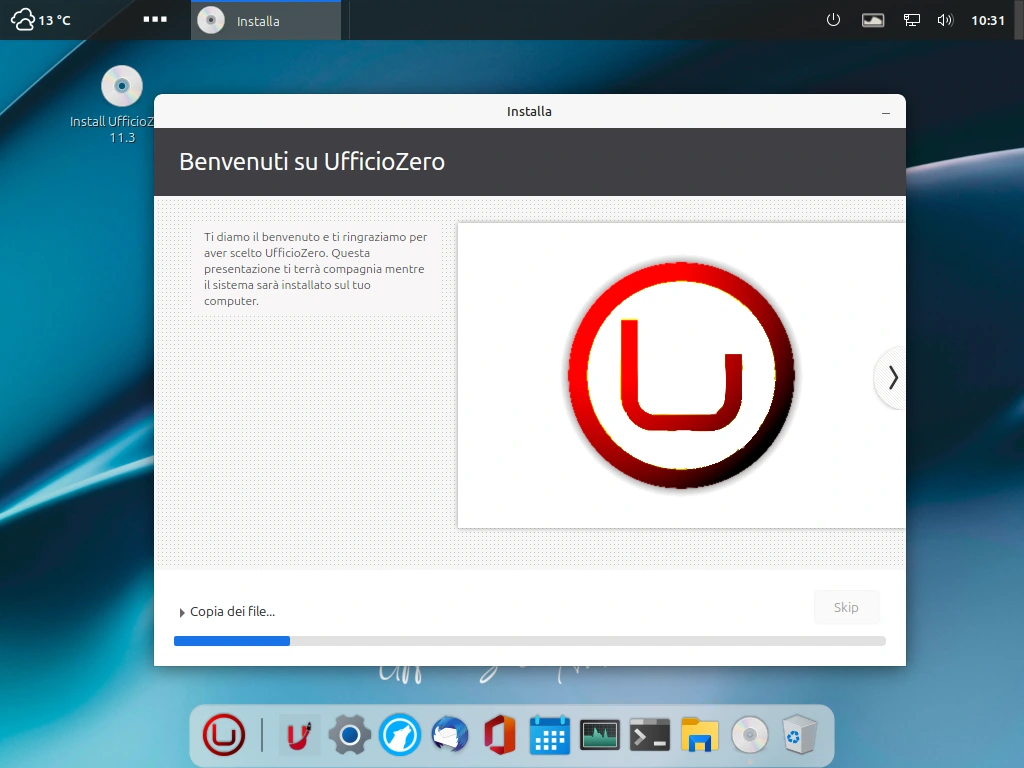Screen dimensions: 1024x768
Task: Select the Installa window tab in the top bar
Action: [x=265, y=19]
